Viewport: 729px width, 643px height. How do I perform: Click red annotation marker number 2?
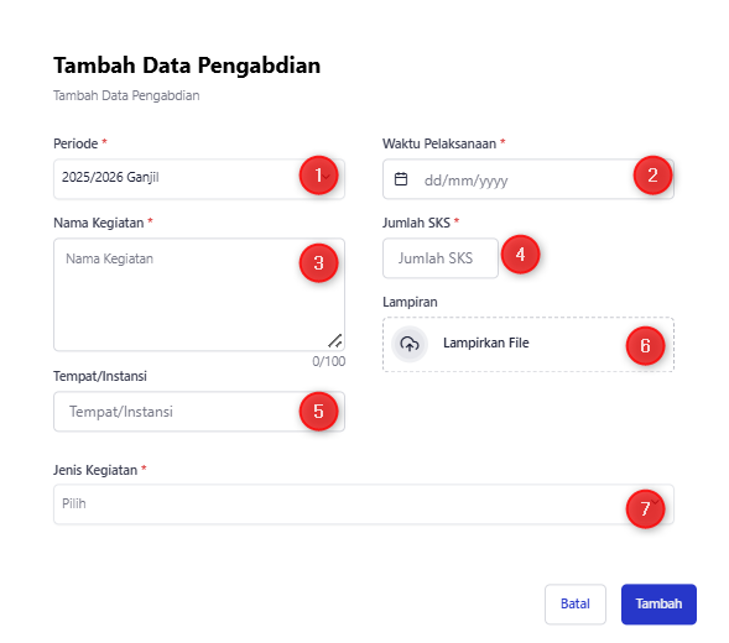tap(653, 175)
